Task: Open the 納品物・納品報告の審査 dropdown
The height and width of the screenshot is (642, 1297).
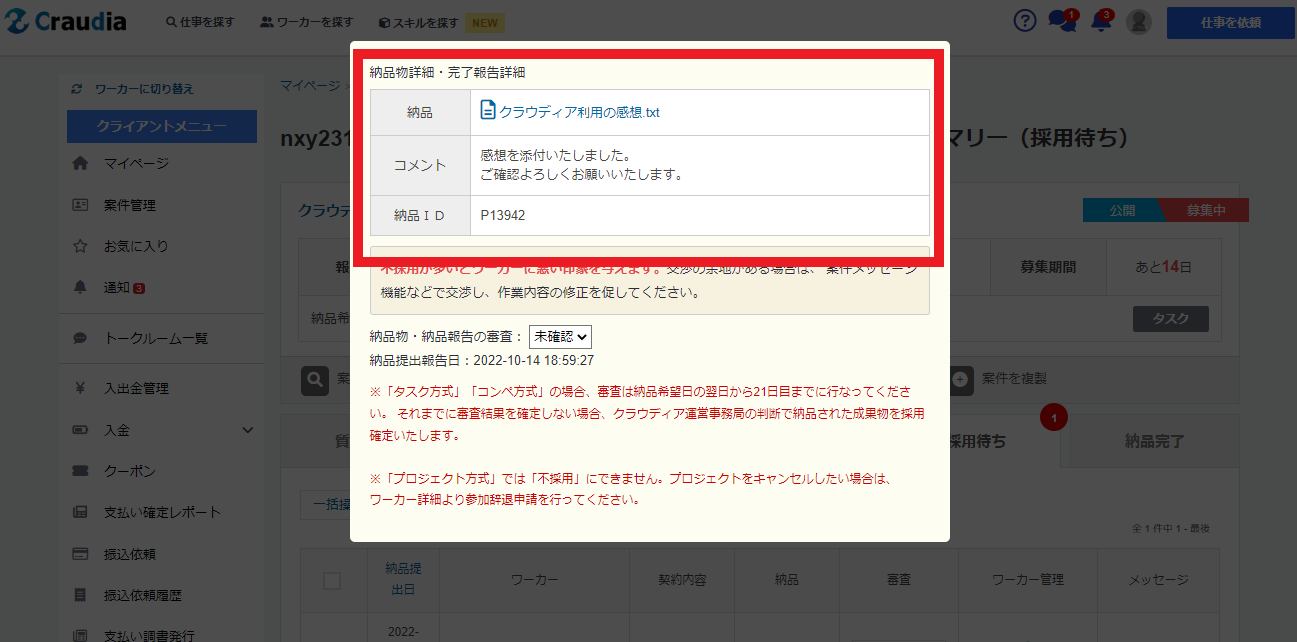Action: click(560, 337)
